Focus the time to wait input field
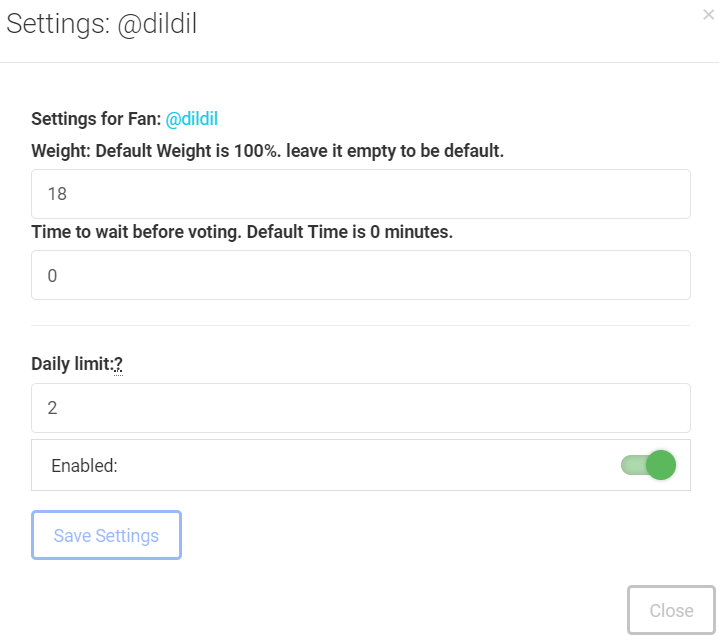 point(360,275)
